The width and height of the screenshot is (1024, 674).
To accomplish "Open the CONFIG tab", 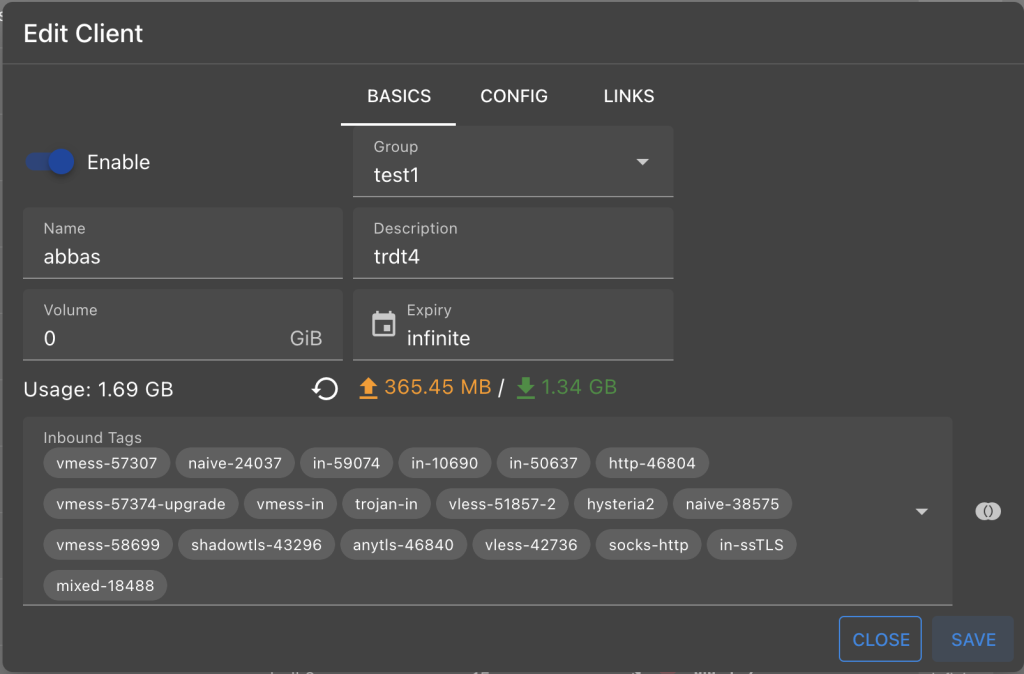I will [x=514, y=96].
